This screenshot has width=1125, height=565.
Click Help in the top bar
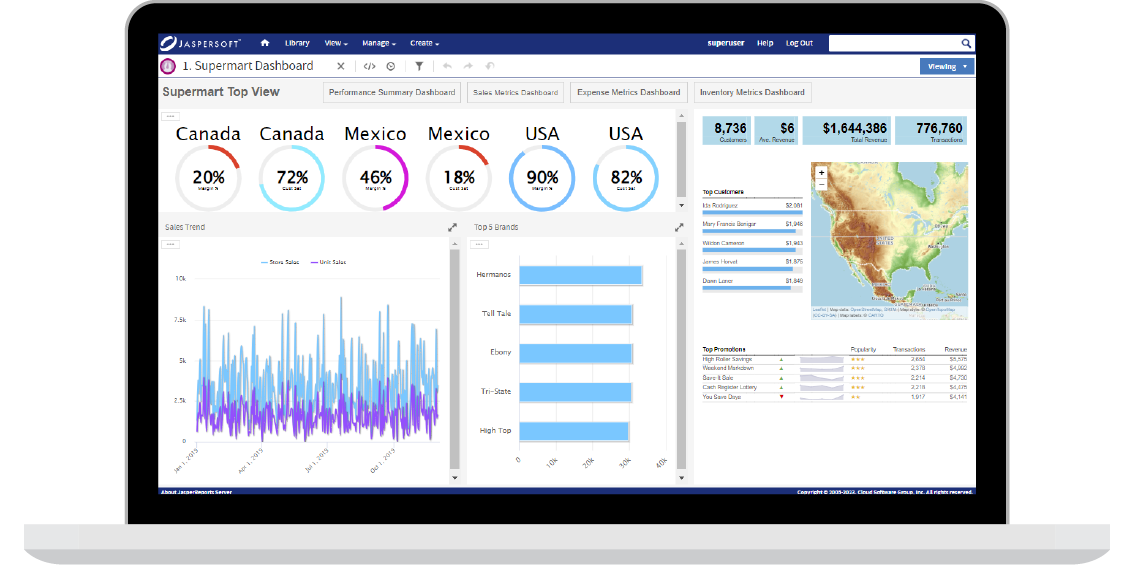pyautogui.click(x=765, y=43)
